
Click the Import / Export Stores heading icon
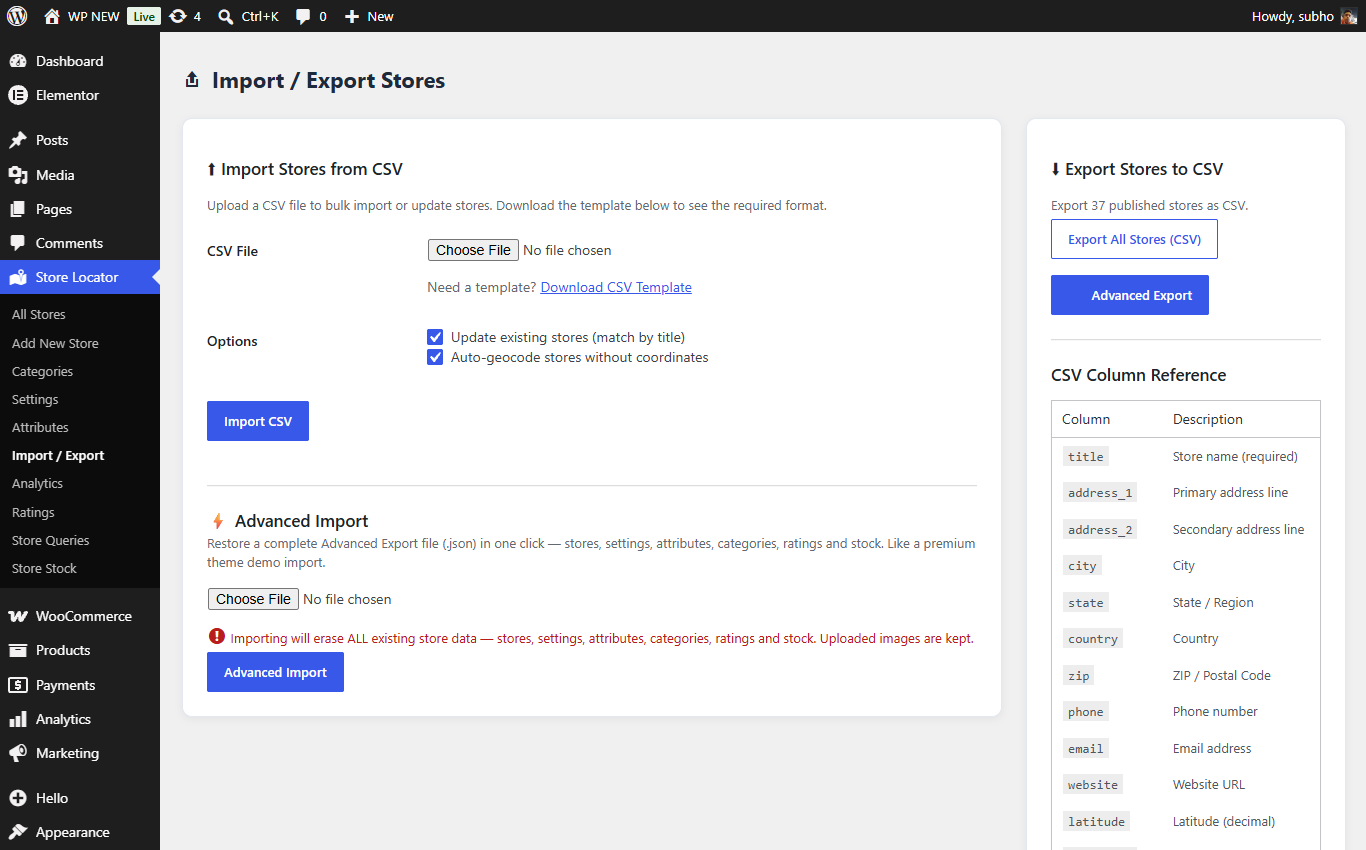[192, 80]
